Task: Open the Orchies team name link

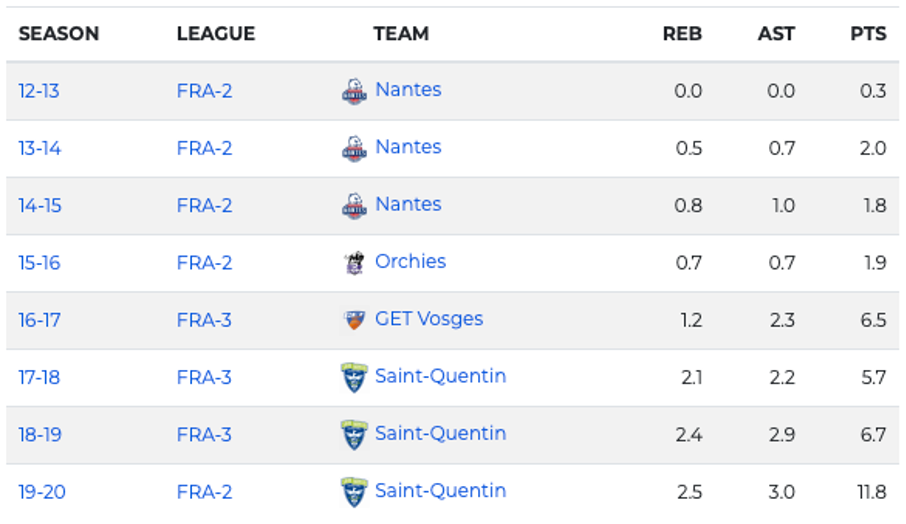Action: 410,261
